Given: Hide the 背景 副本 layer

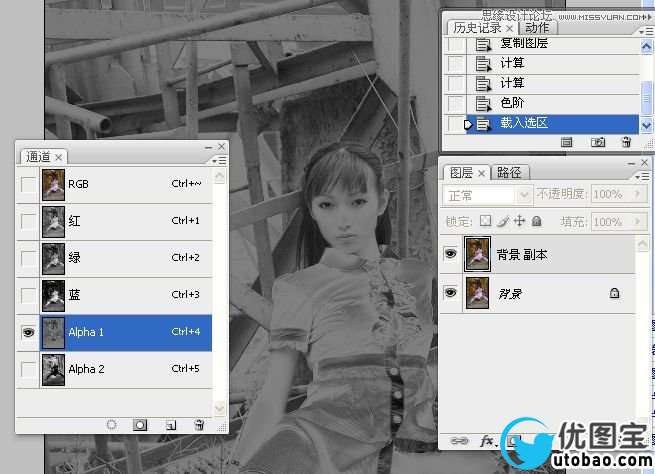Looking at the screenshot, I should click(451, 255).
